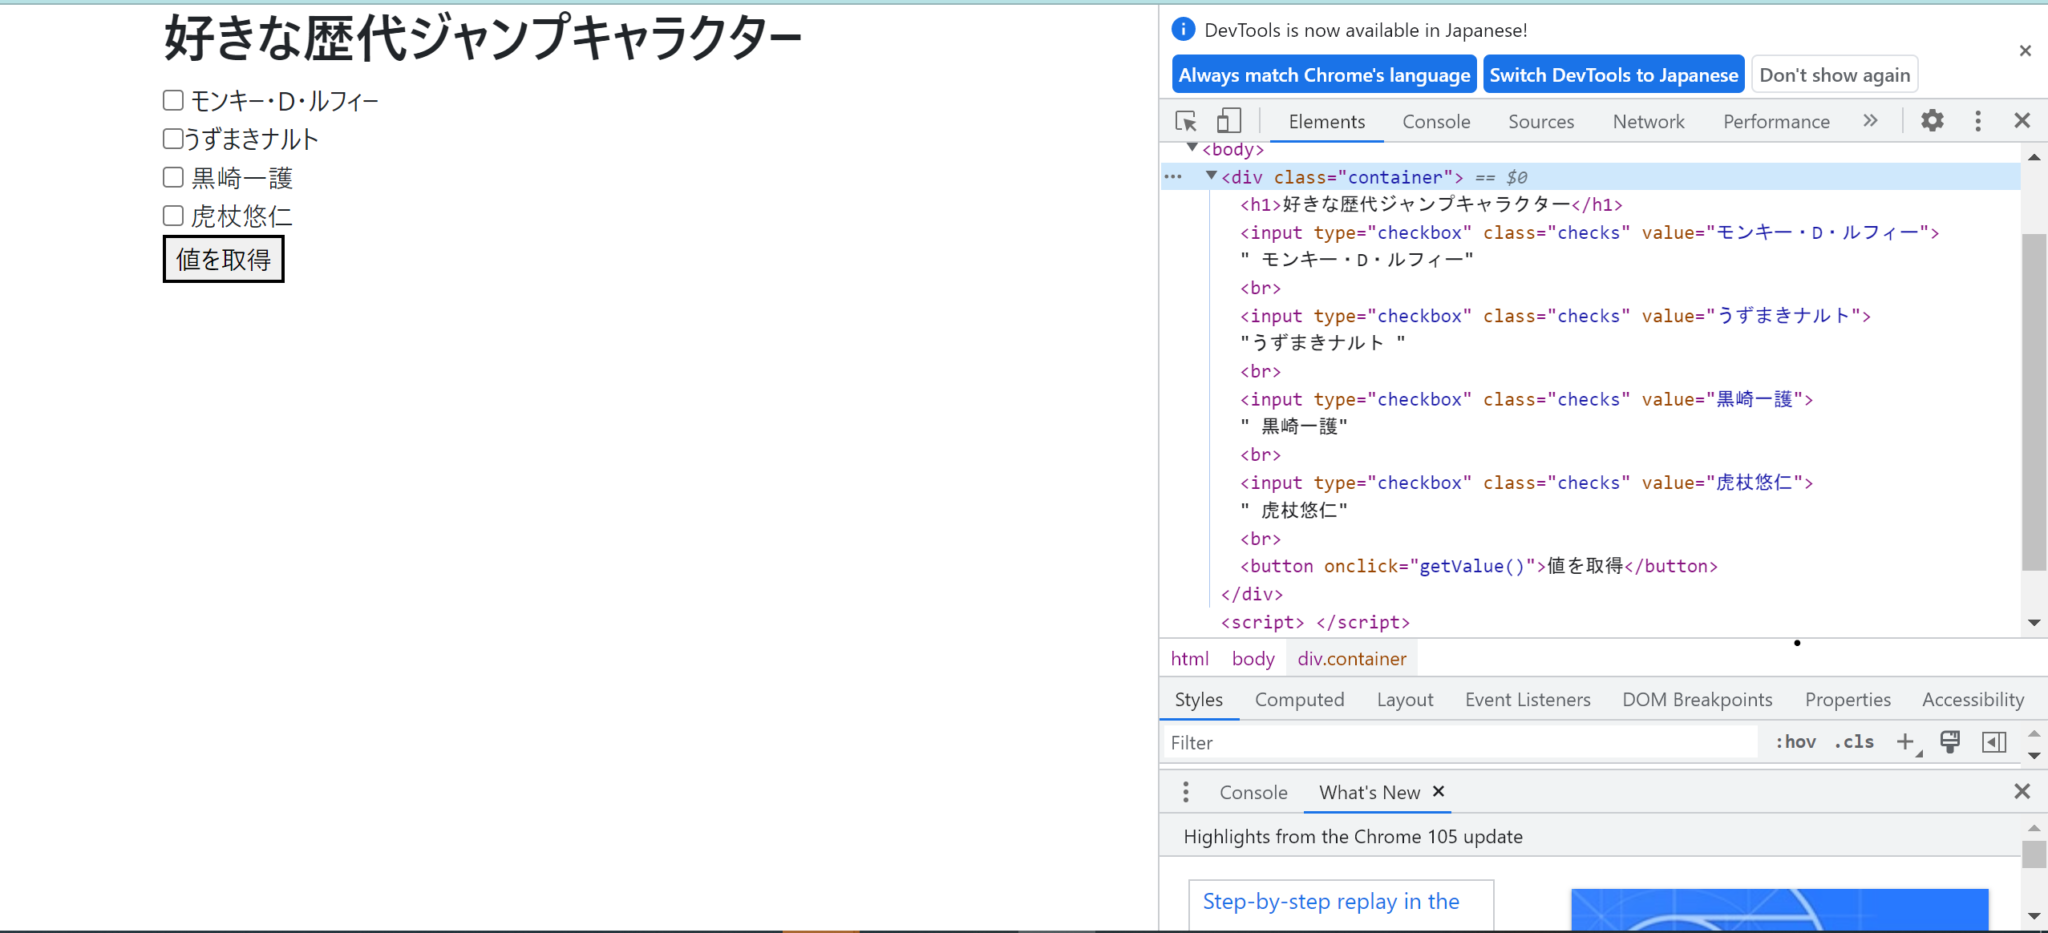Toggle the device emulation toolbar
Image resolution: width=2048 pixels, height=933 pixels.
pos(1228,120)
